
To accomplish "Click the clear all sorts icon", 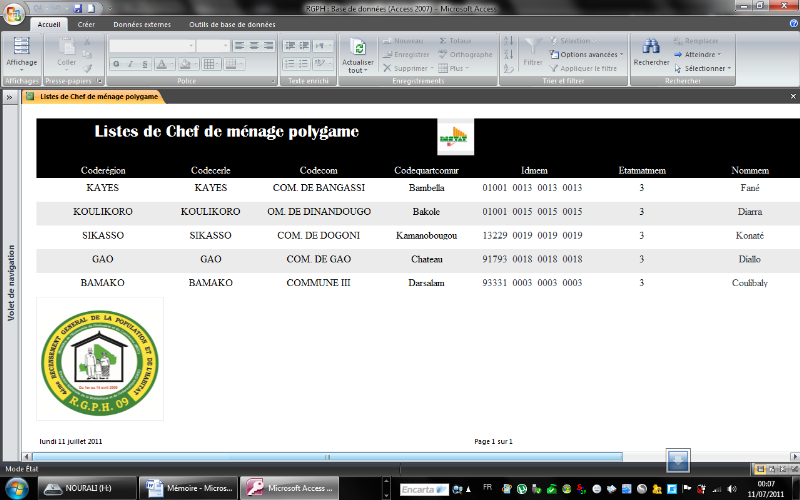I will (x=508, y=68).
